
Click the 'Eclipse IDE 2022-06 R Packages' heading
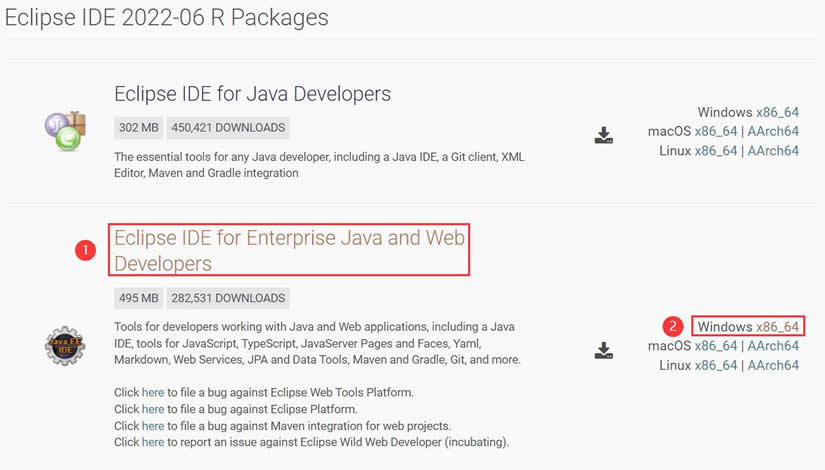pyautogui.click(x=167, y=18)
